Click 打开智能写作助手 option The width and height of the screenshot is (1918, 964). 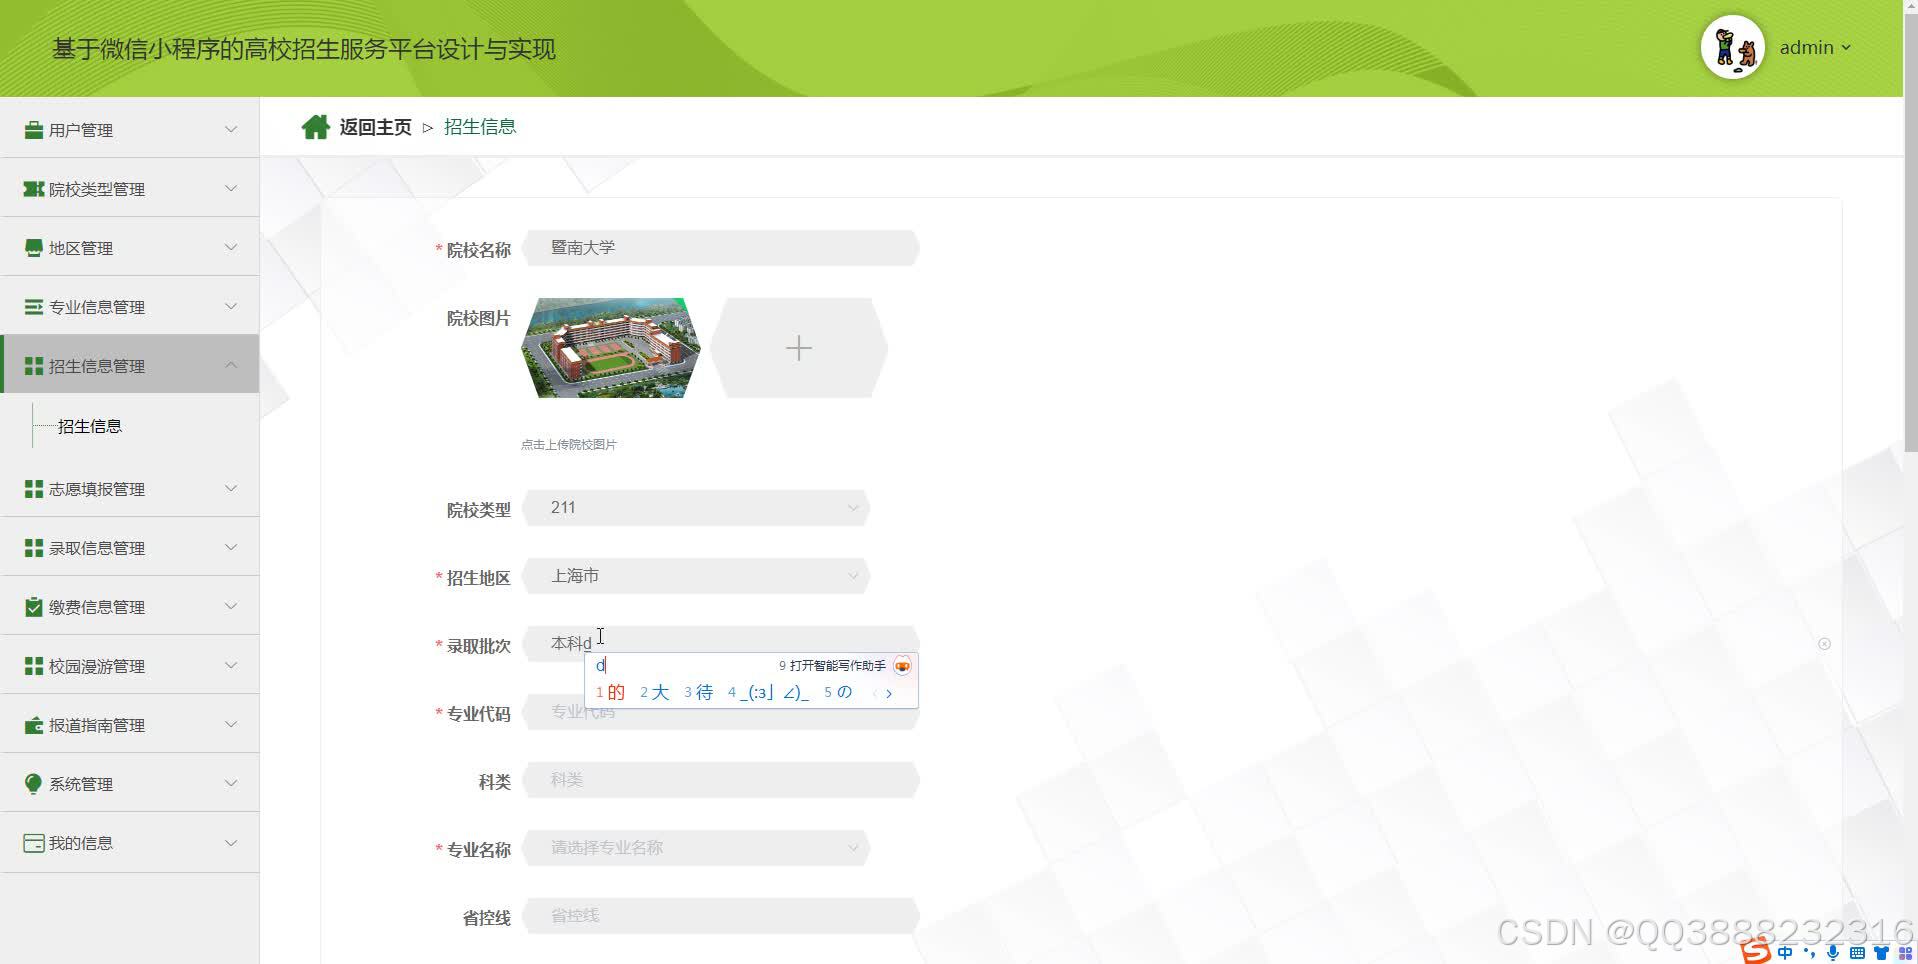pyautogui.click(x=832, y=666)
